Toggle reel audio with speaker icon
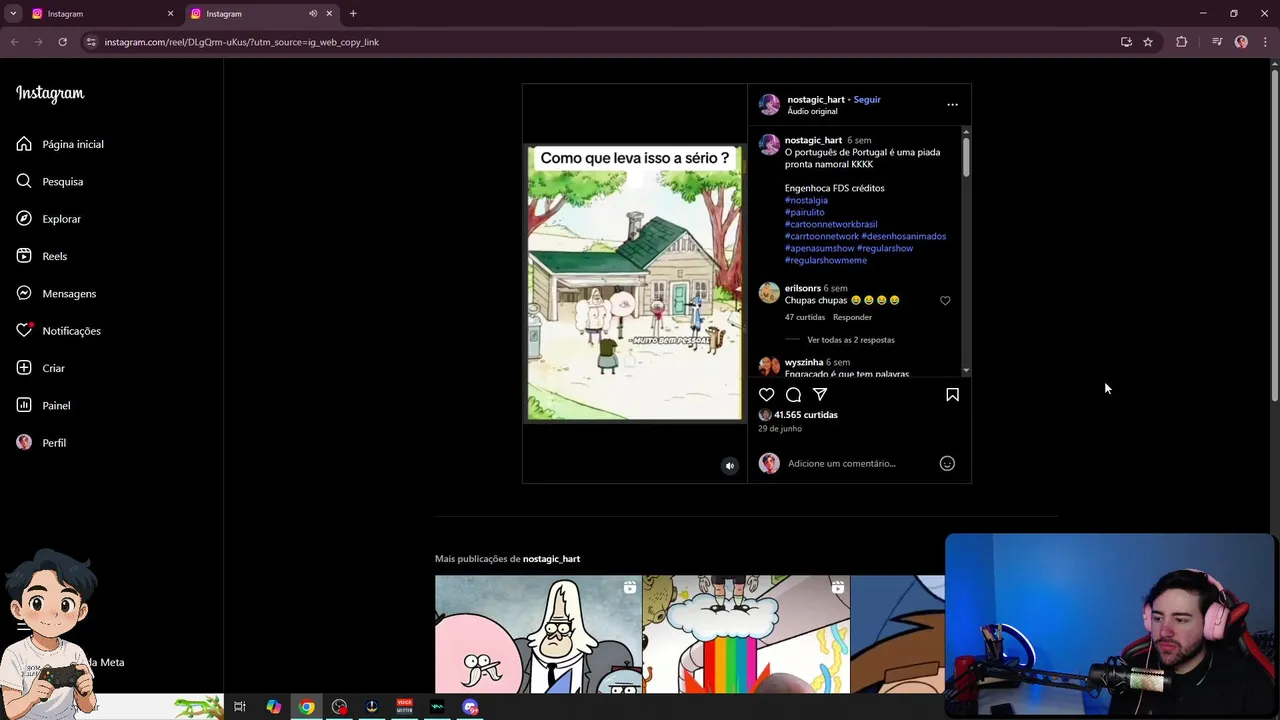1280x720 pixels. (x=730, y=466)
